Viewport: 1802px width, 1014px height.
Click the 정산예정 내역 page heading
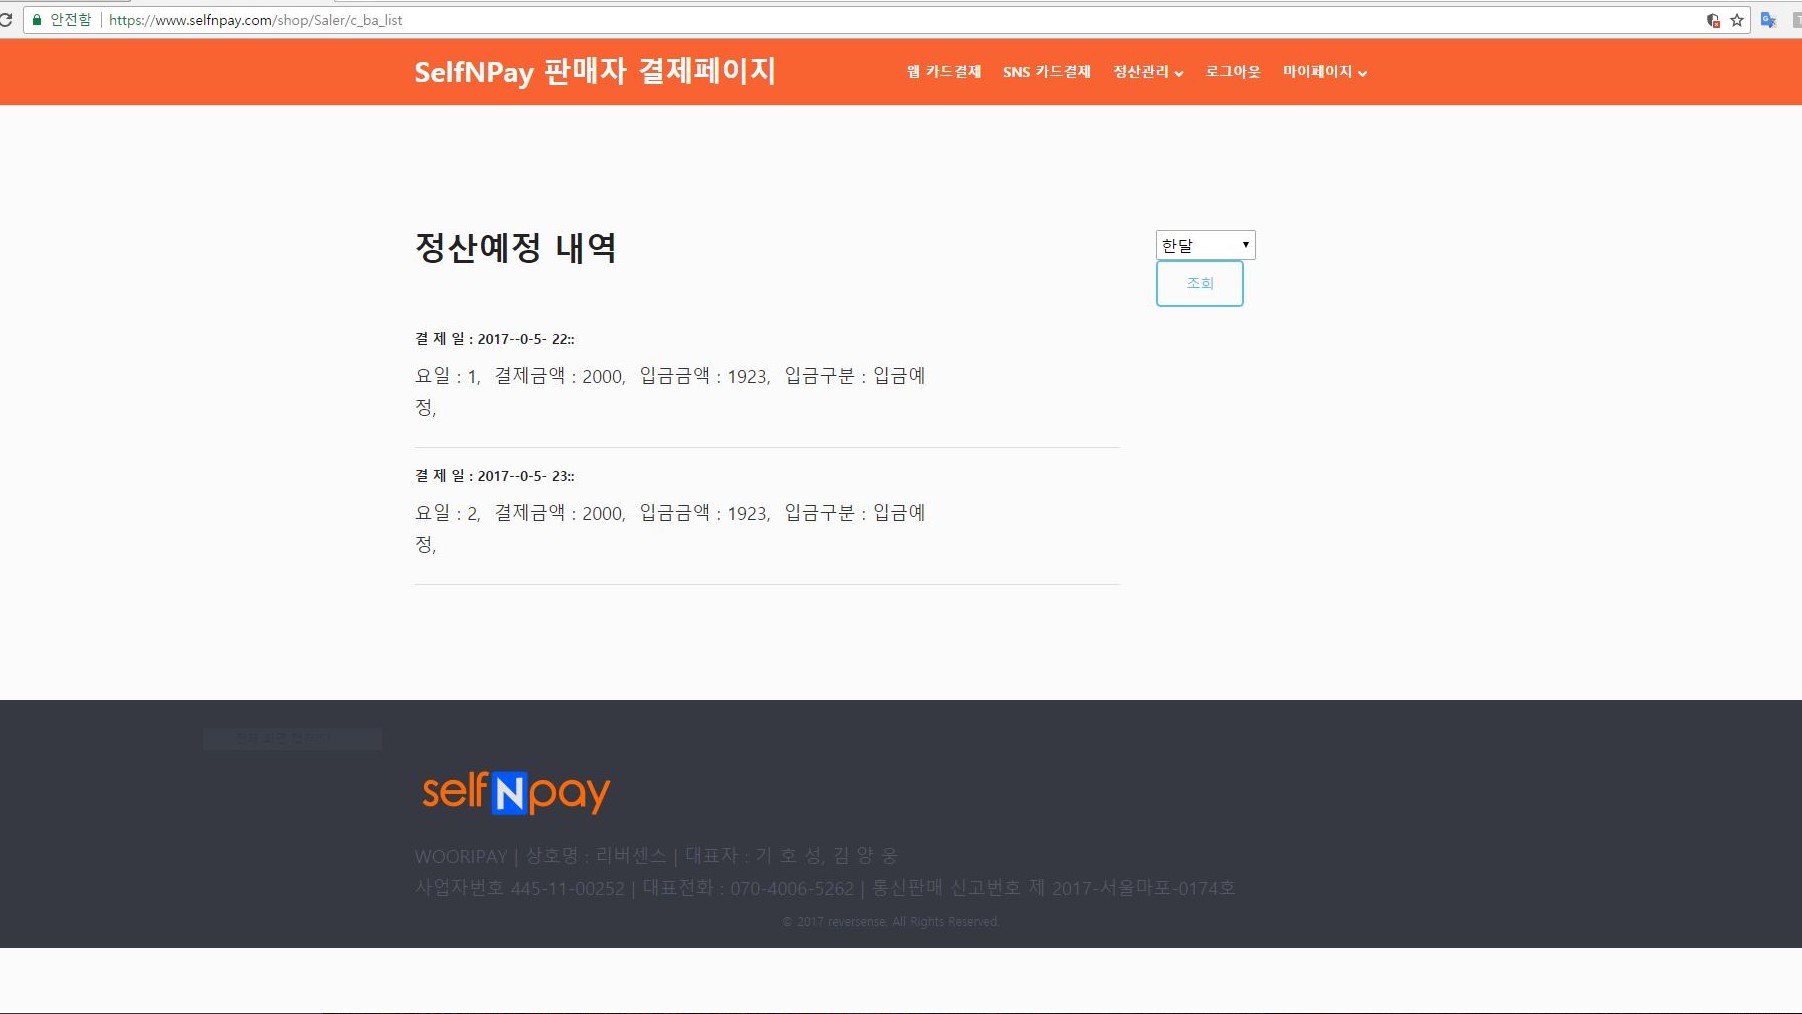pyautogui.click(x=515, y=248)
